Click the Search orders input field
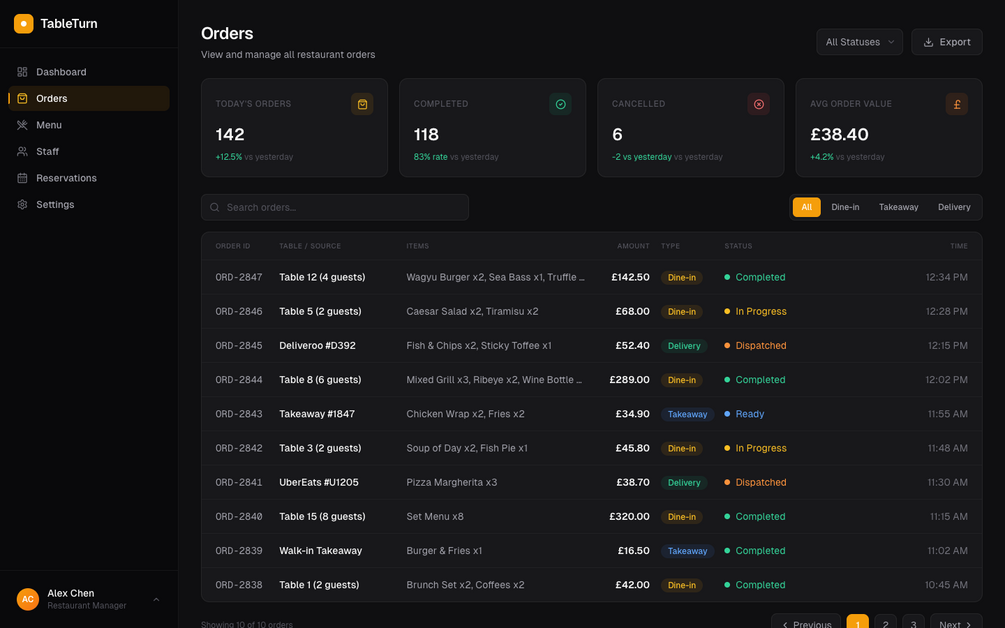 coord(335,208)
